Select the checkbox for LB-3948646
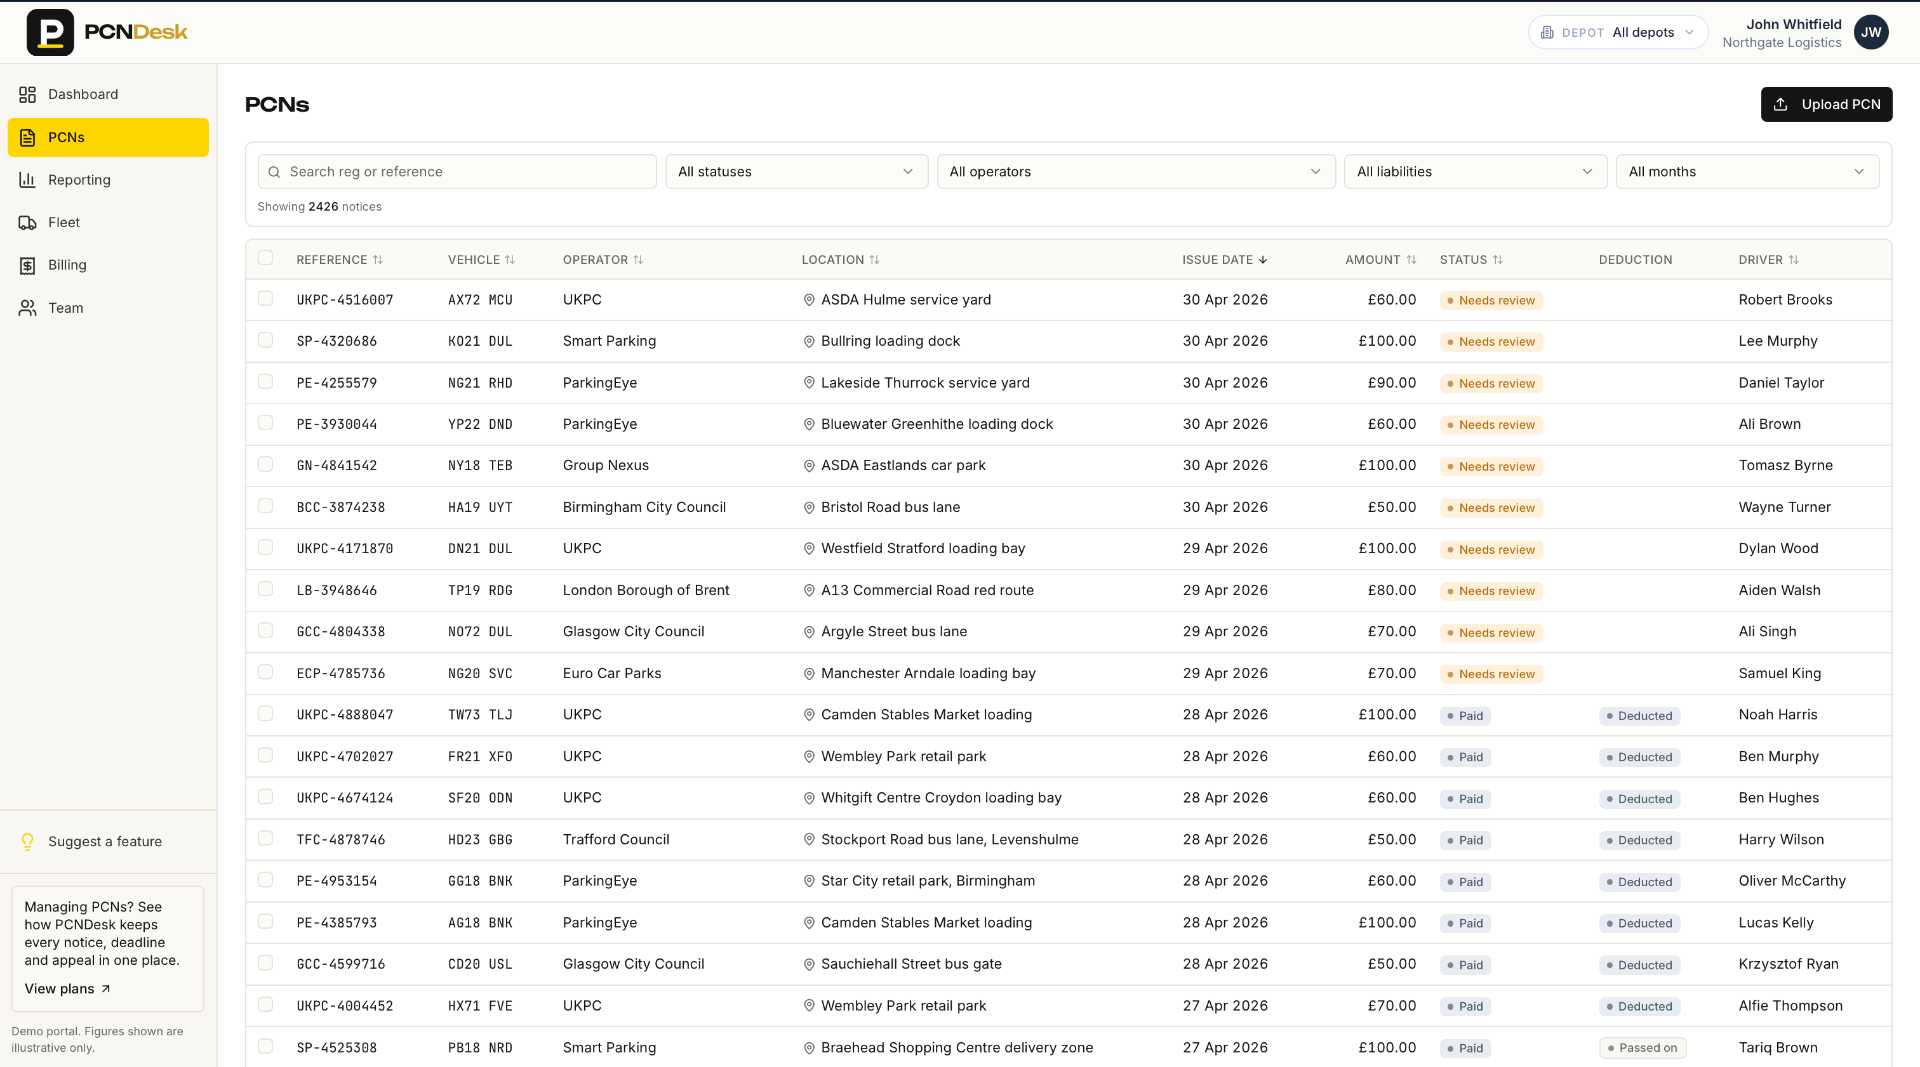 coord(265,589)
